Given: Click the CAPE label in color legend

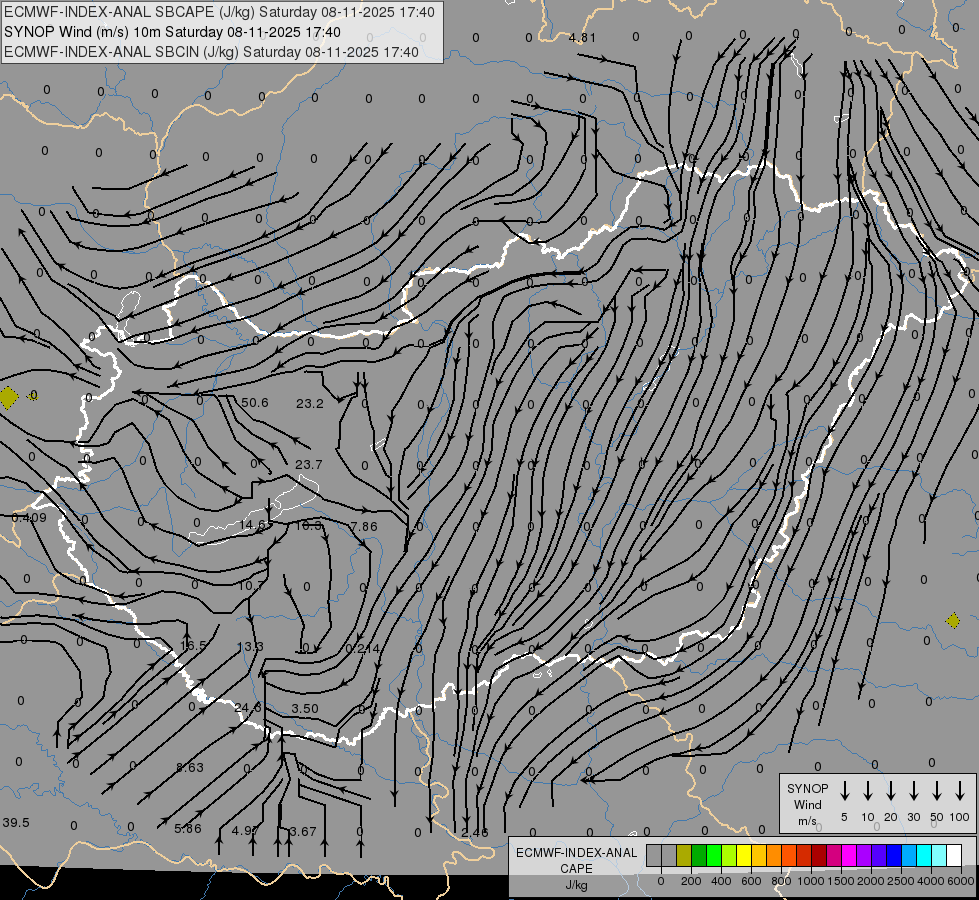Looking at the screenshot, I should 576,869.
